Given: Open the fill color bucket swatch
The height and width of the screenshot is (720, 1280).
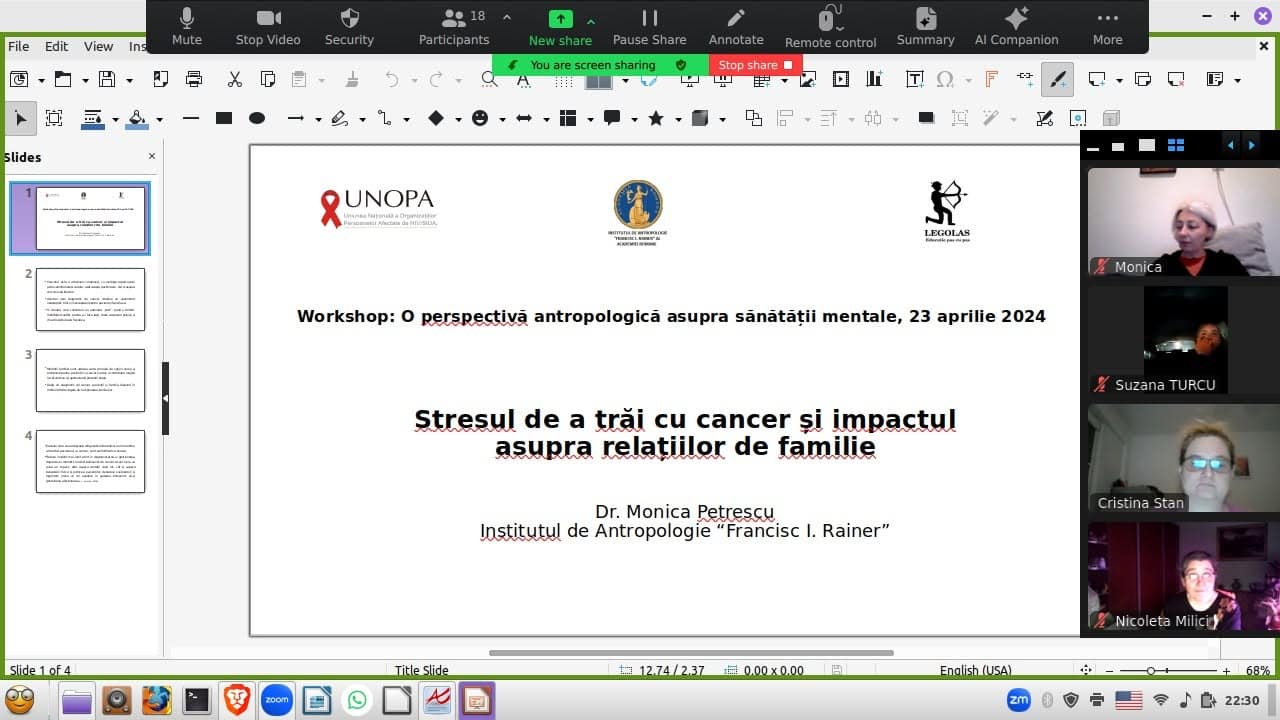Looking at the screenshot, I should pyautogui.click(x=138, y=118).
